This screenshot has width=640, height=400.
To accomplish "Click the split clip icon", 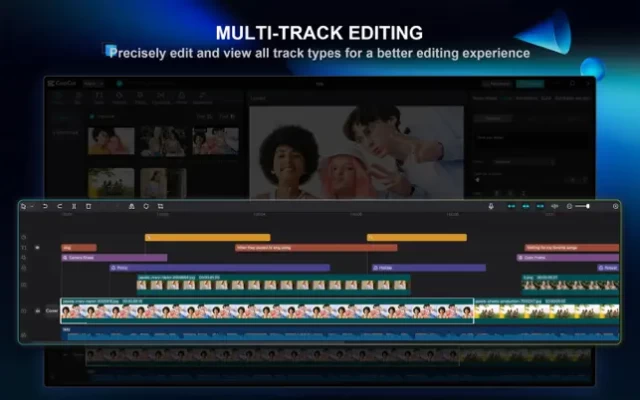I will coord(74,206).
